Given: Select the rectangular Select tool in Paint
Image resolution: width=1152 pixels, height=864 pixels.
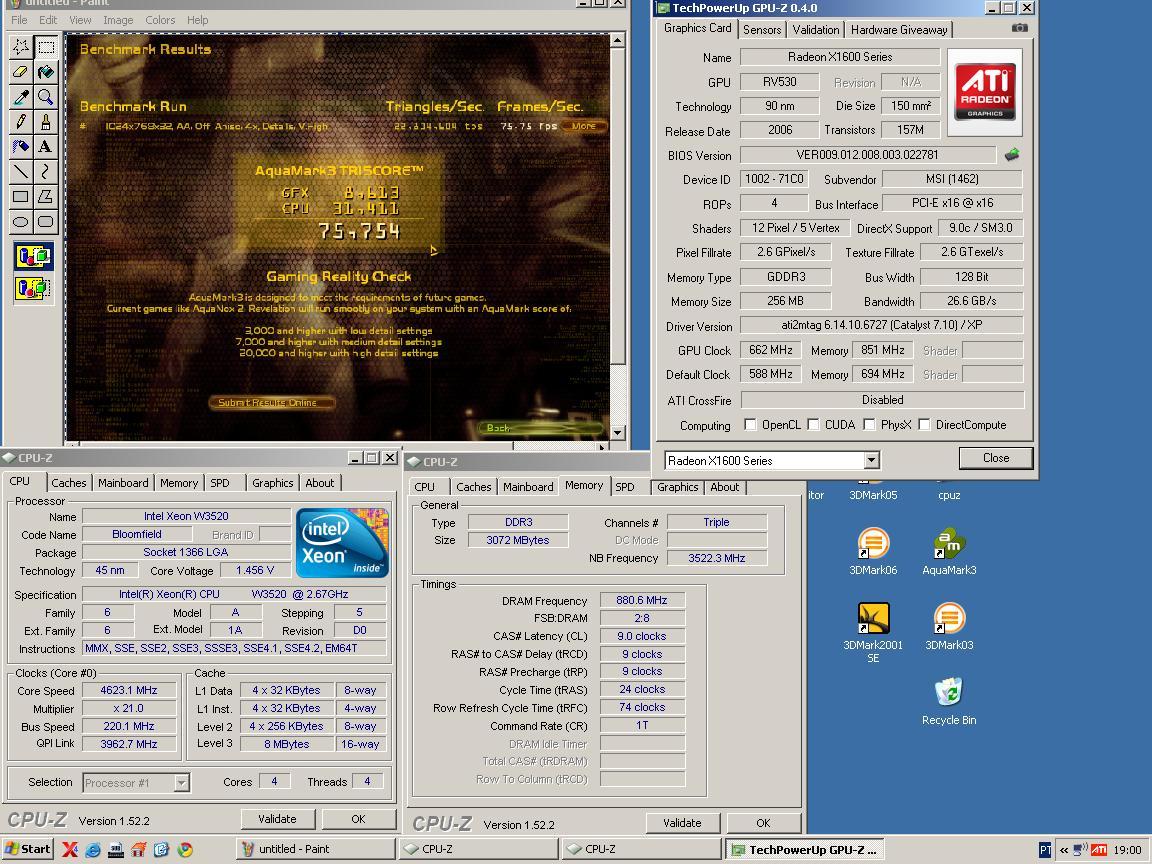Looking at the screenshot, I should click(46, 47).
